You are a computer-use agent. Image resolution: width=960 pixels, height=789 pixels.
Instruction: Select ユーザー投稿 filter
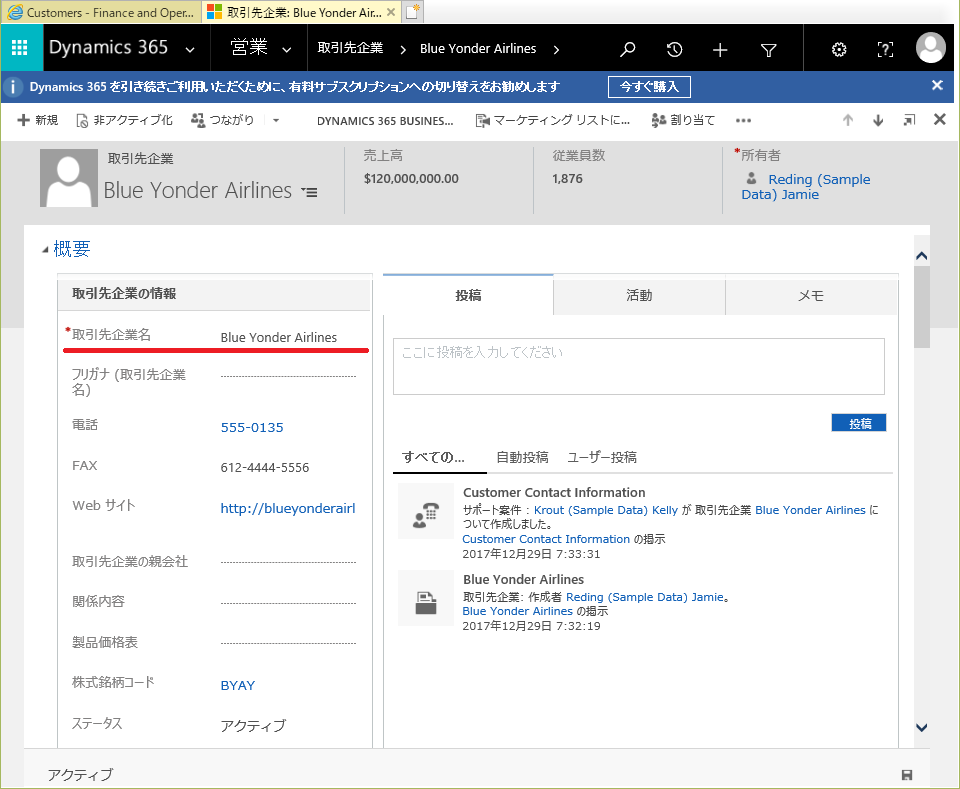pos(602,457)
